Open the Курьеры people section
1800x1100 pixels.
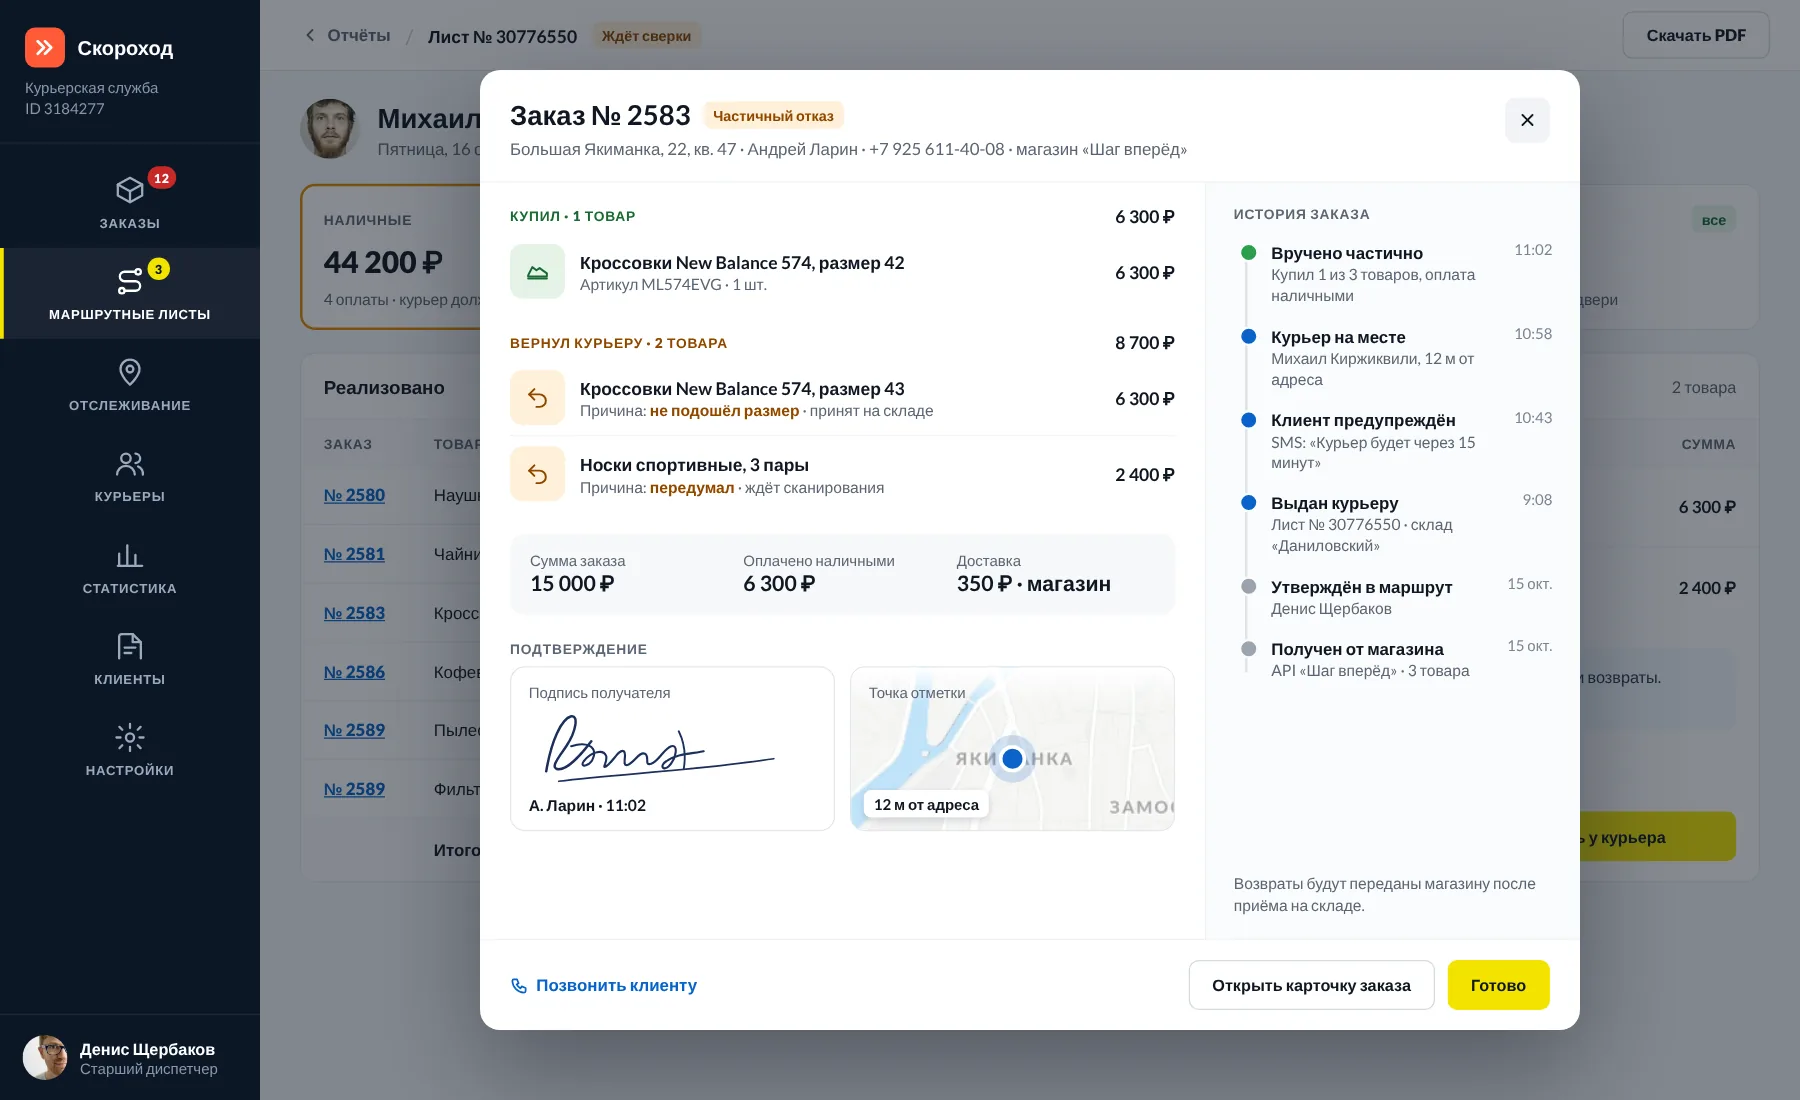(x=130, y=476)
